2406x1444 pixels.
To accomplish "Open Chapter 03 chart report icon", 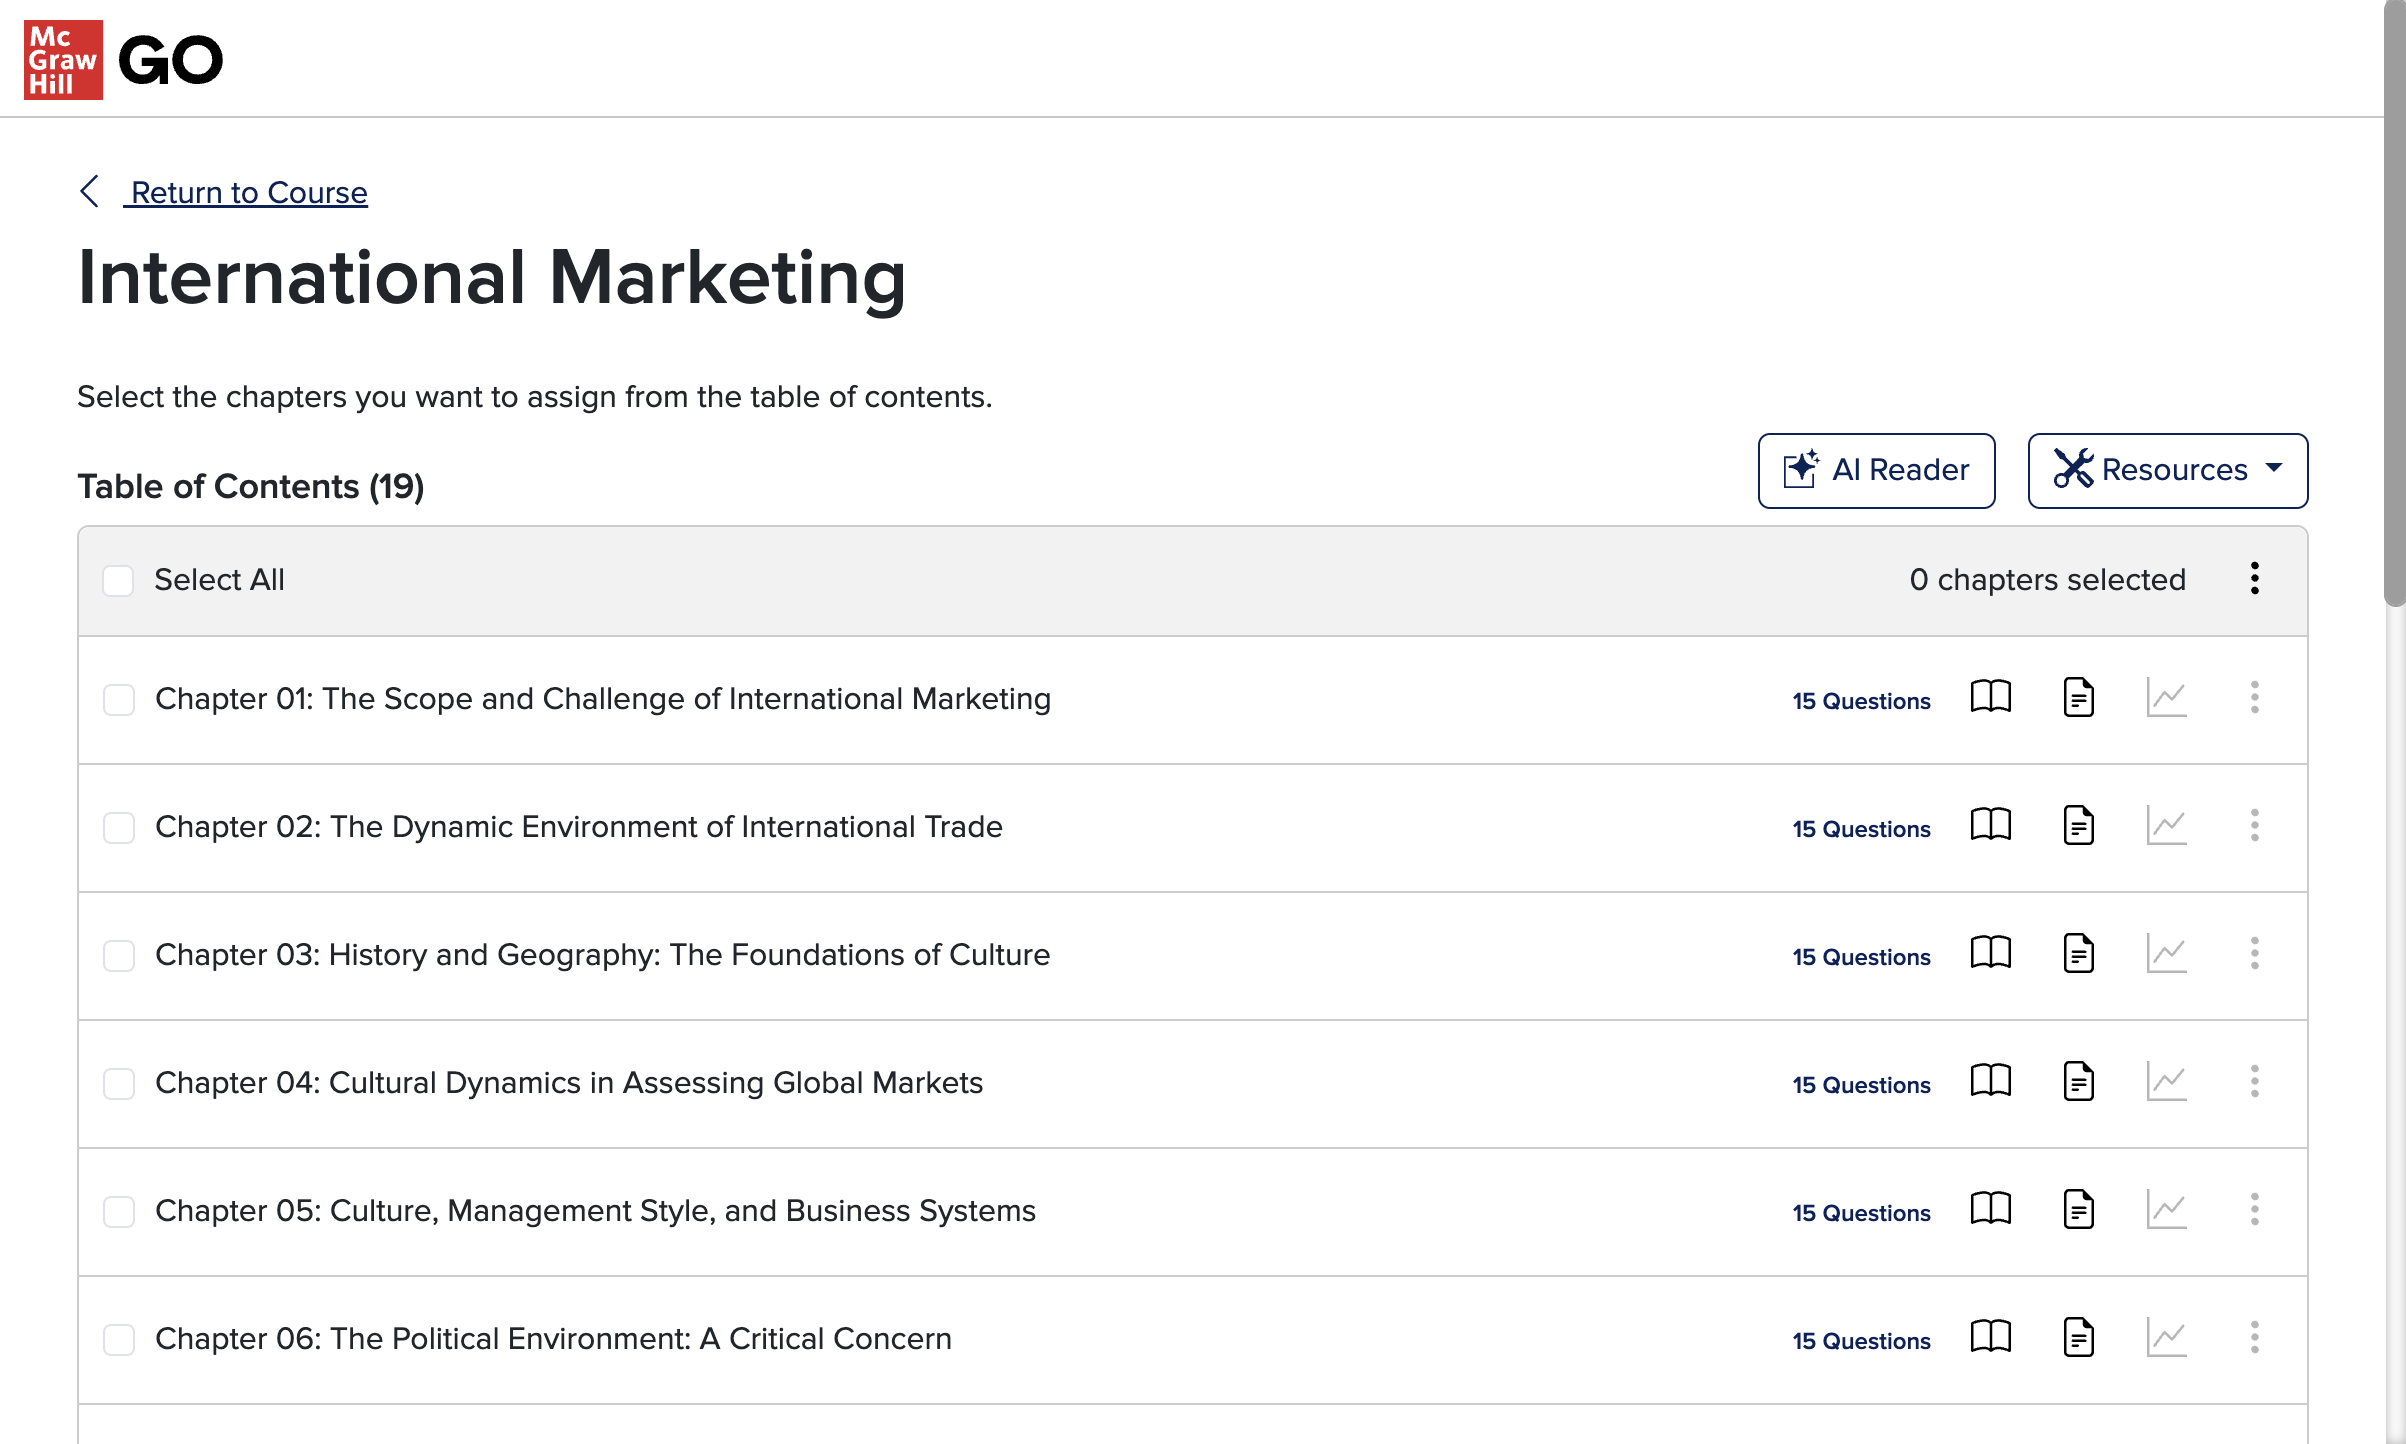I will click(2166, 954).
